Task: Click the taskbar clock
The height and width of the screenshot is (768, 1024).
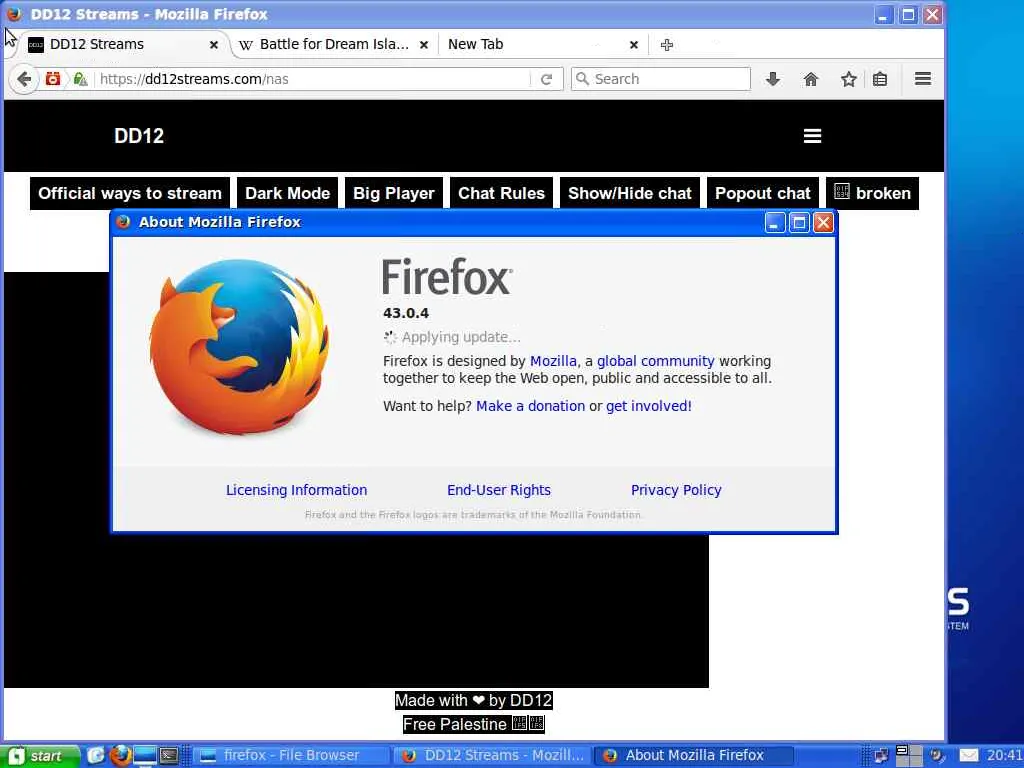Action: click(1004, 756)
